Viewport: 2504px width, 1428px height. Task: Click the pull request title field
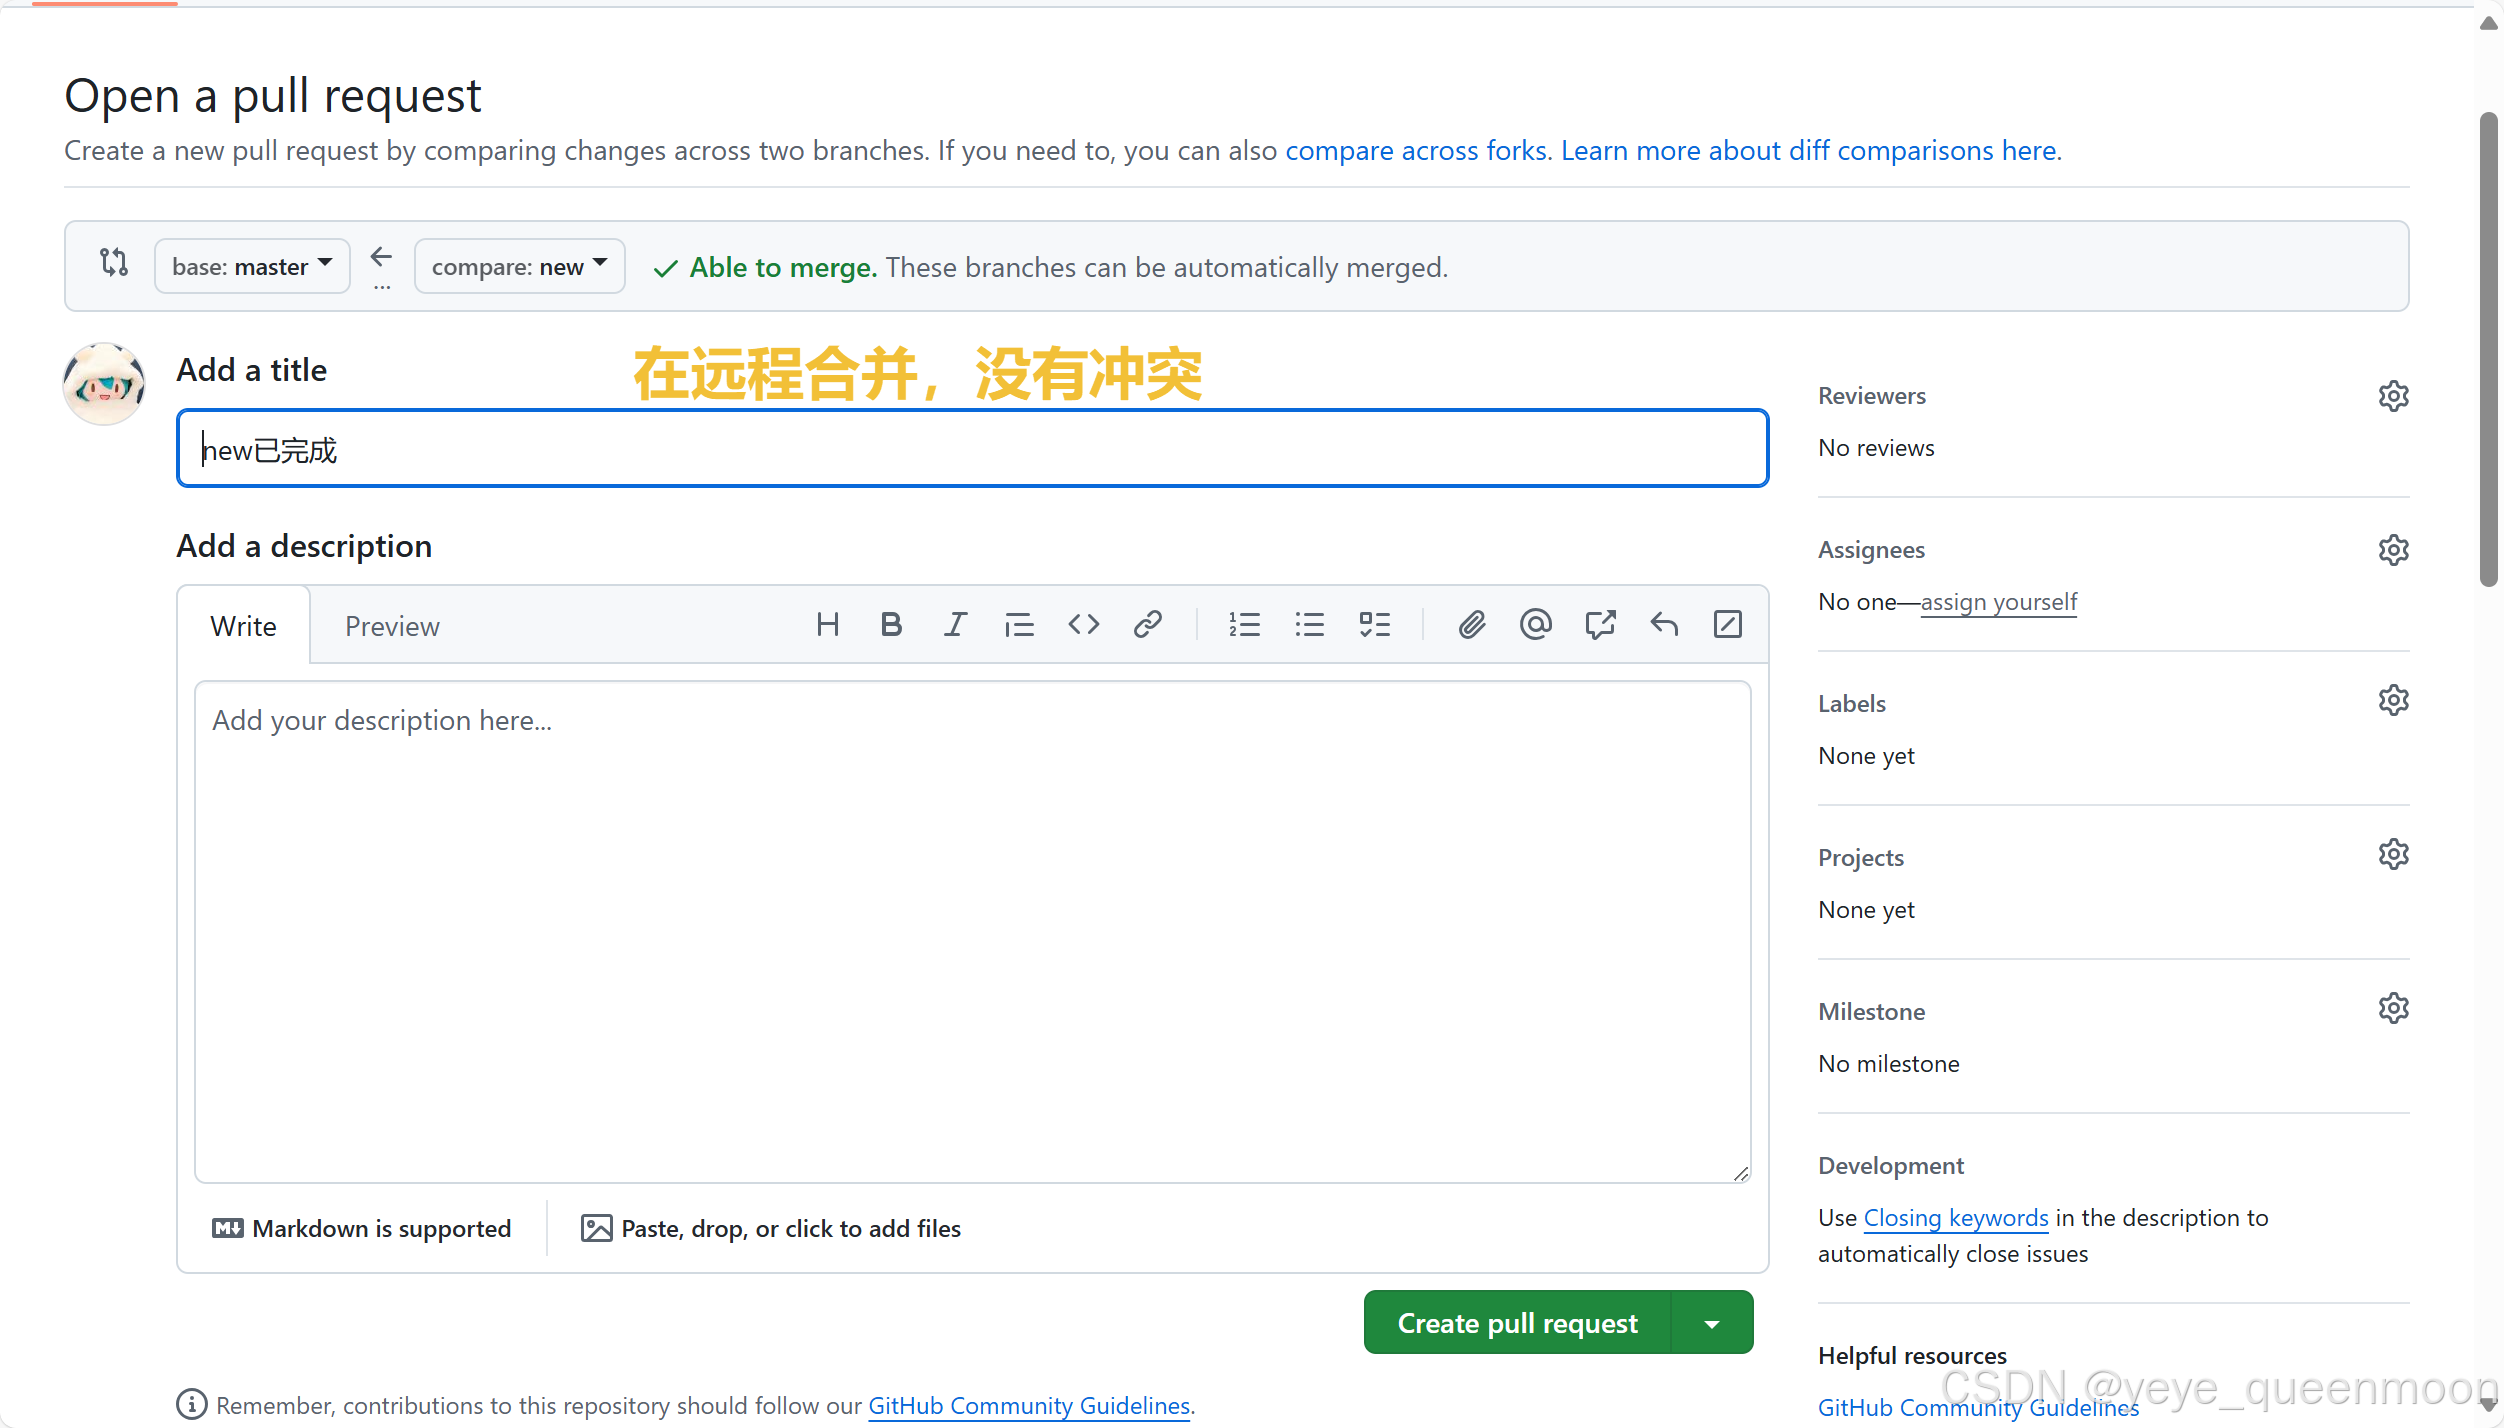click(972, 449)
